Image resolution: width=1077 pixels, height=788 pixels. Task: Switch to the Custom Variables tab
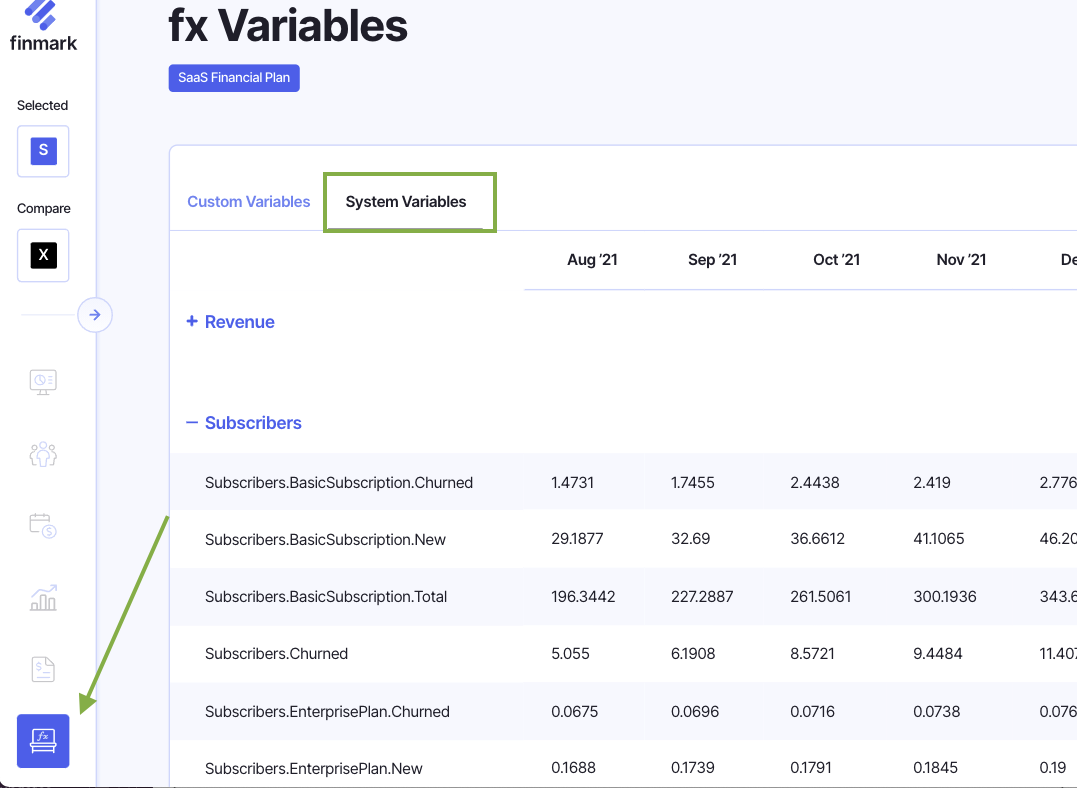click(248, 201)
